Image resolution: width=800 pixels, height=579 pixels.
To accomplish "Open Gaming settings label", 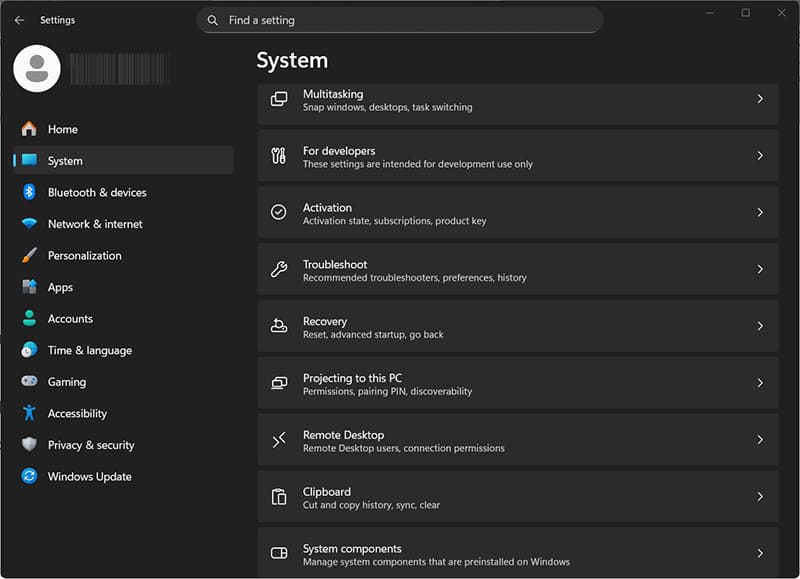I will coord(67,382).
